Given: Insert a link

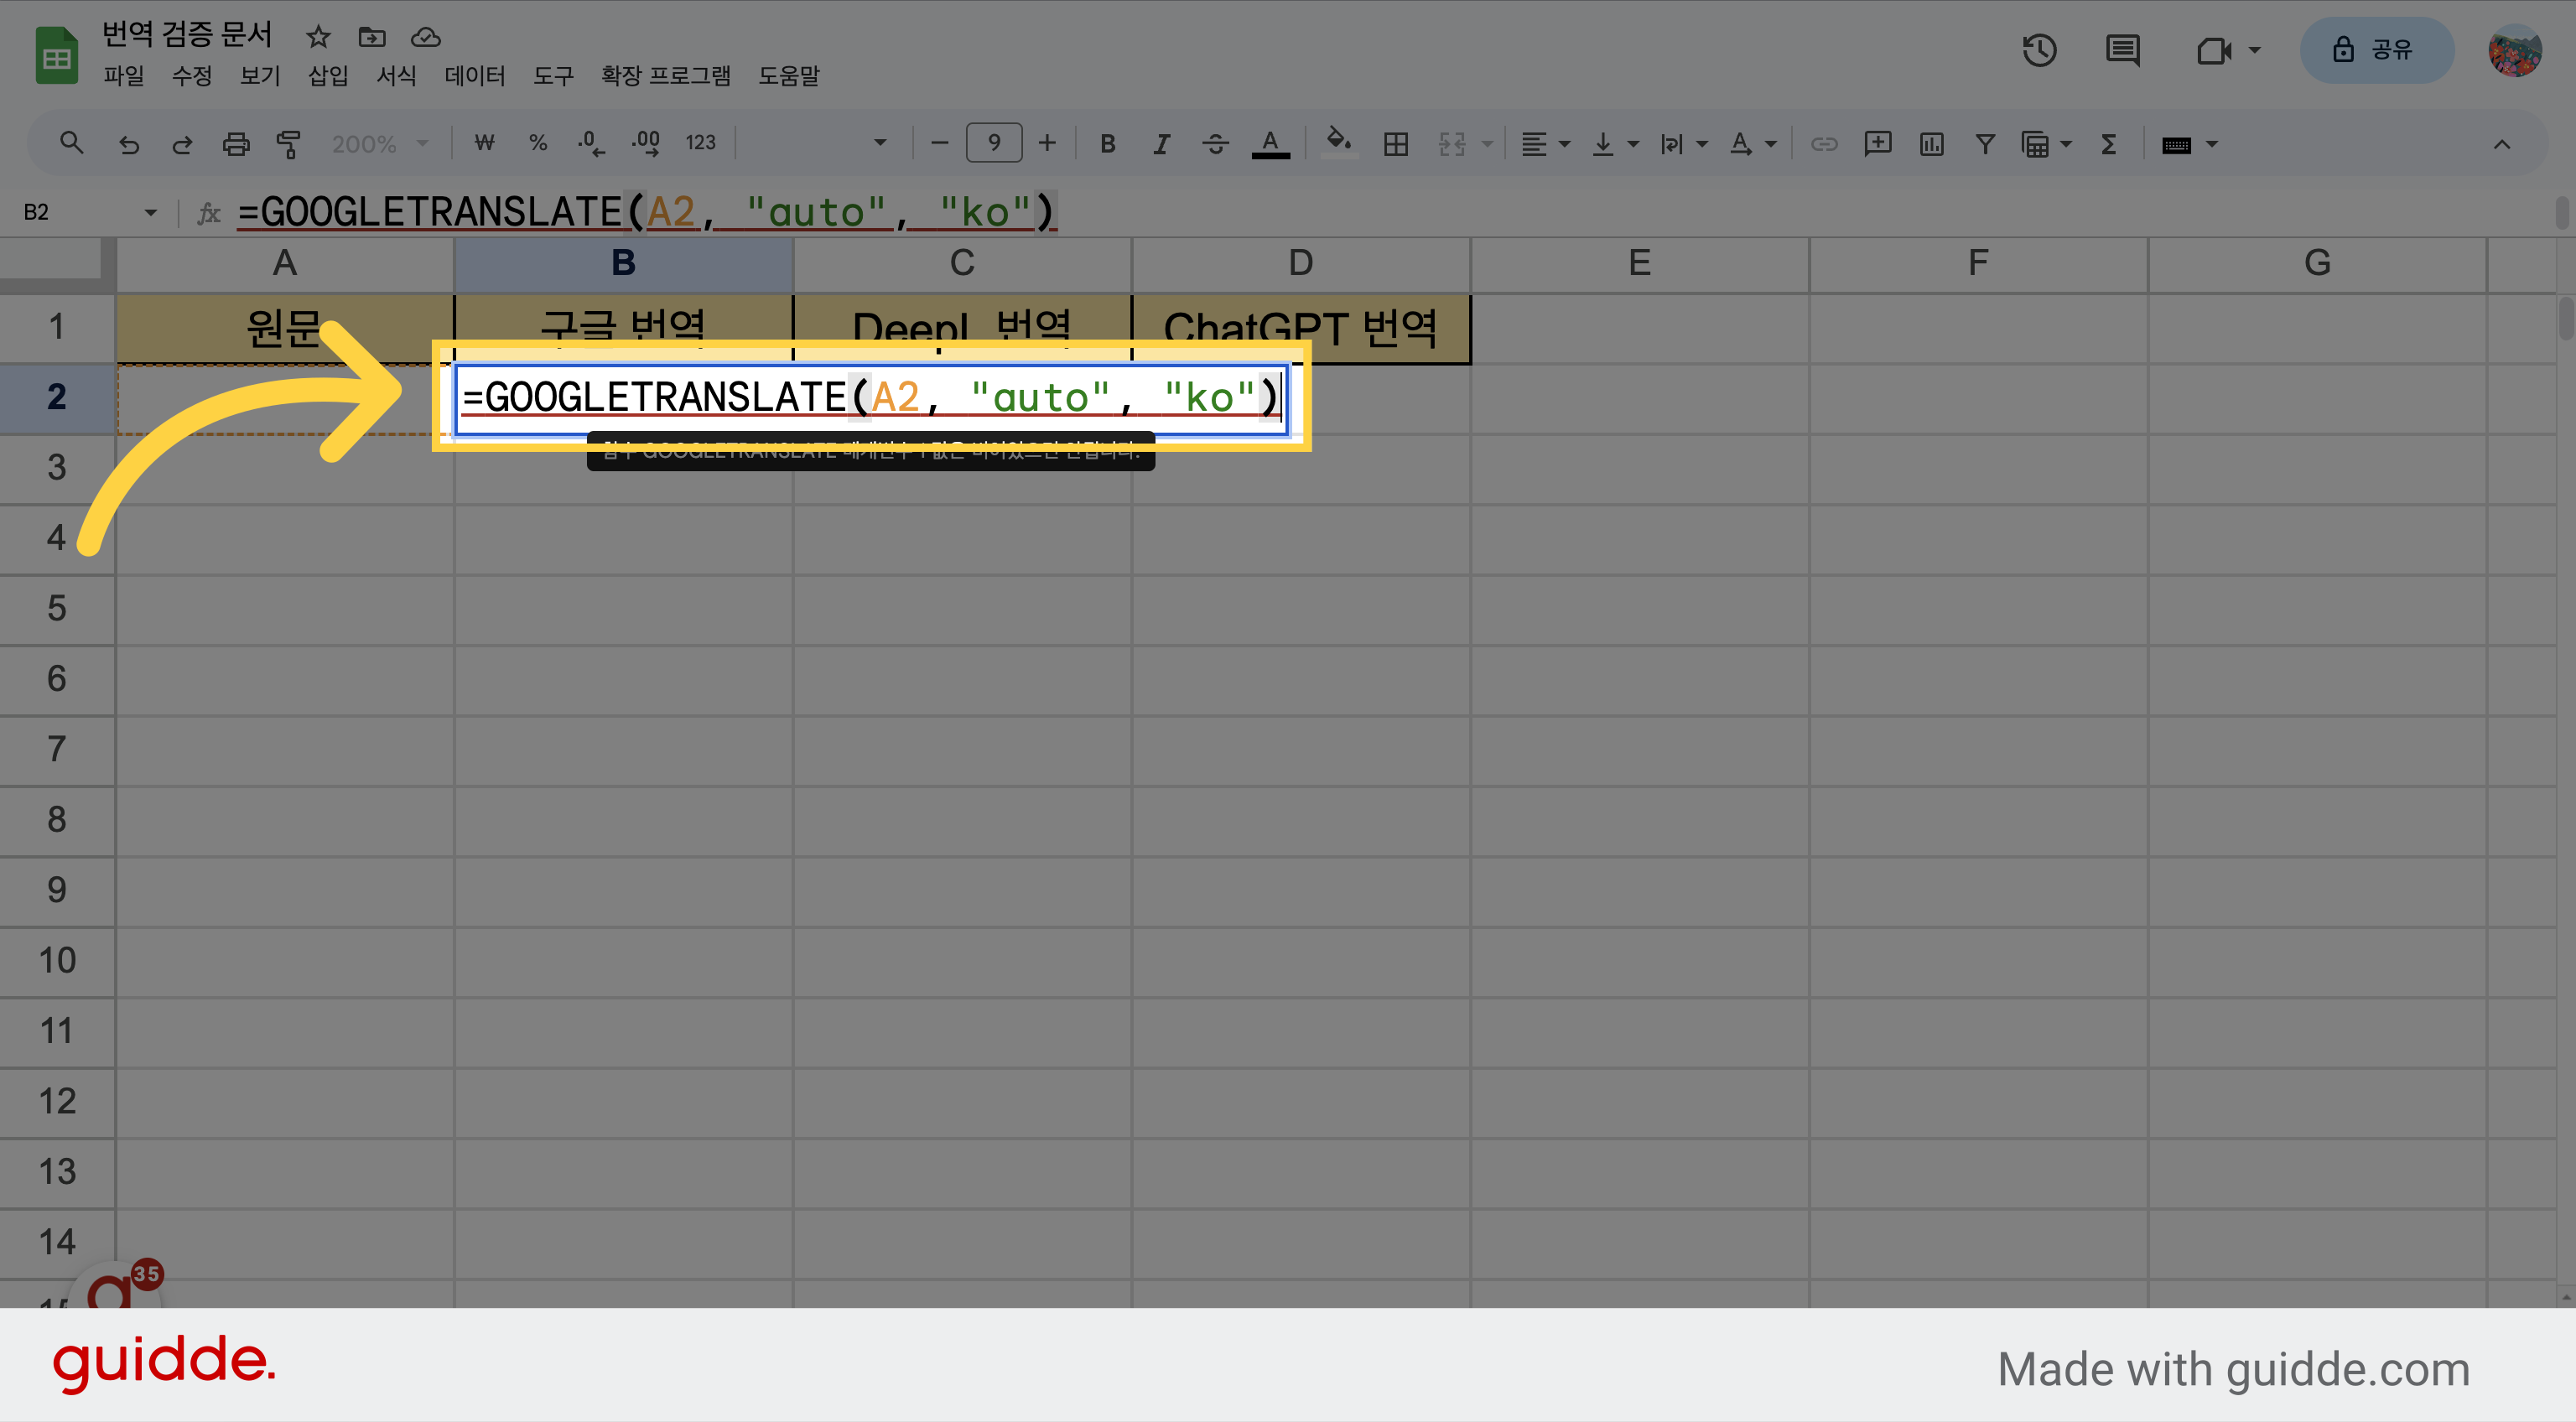Looking at the screenshot, I should tap(1824, 144).
